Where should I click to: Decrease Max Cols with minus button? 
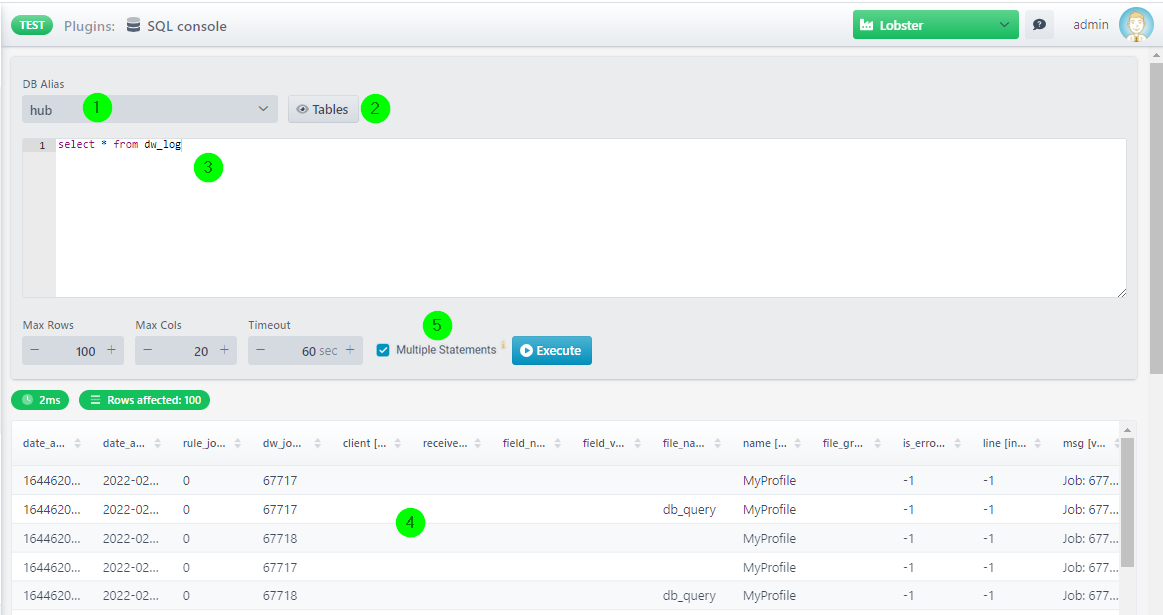148,350
